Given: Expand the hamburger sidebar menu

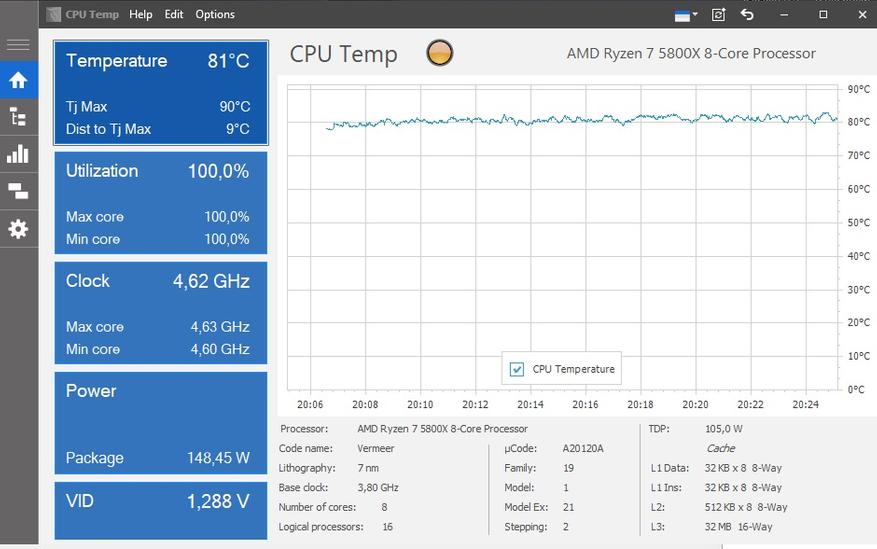Looking at the screenshot, I should pos(18,45).
